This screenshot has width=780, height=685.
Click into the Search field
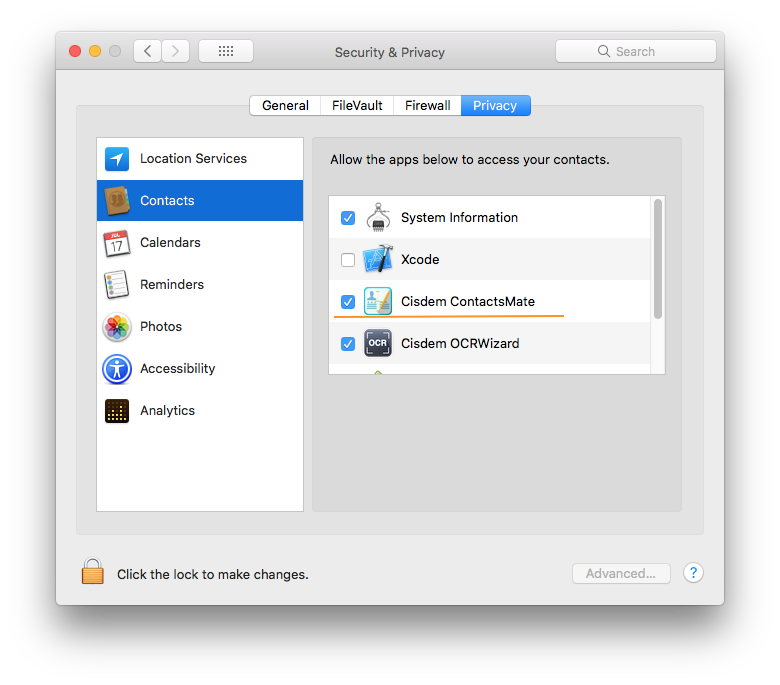click(x=636, y=51)
